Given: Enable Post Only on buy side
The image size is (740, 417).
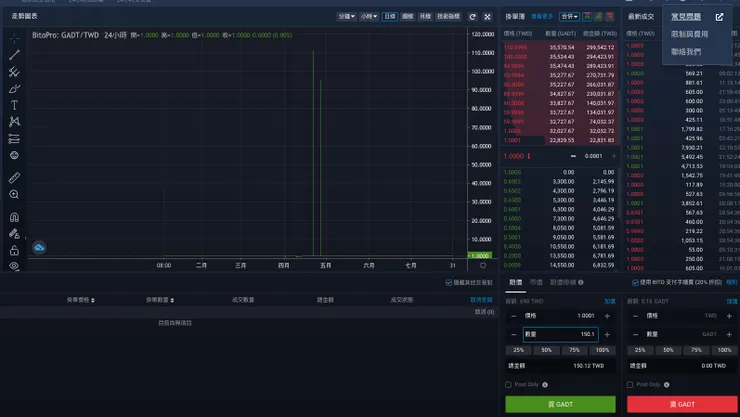Looking at the screenshot, I should 508,385.
